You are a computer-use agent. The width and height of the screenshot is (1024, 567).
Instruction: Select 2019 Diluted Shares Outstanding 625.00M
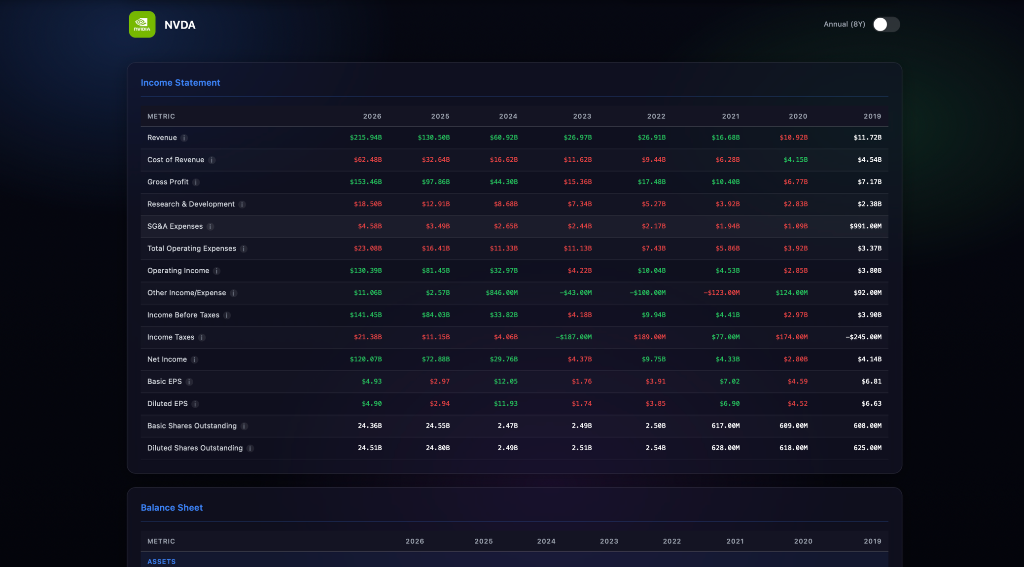867,449
